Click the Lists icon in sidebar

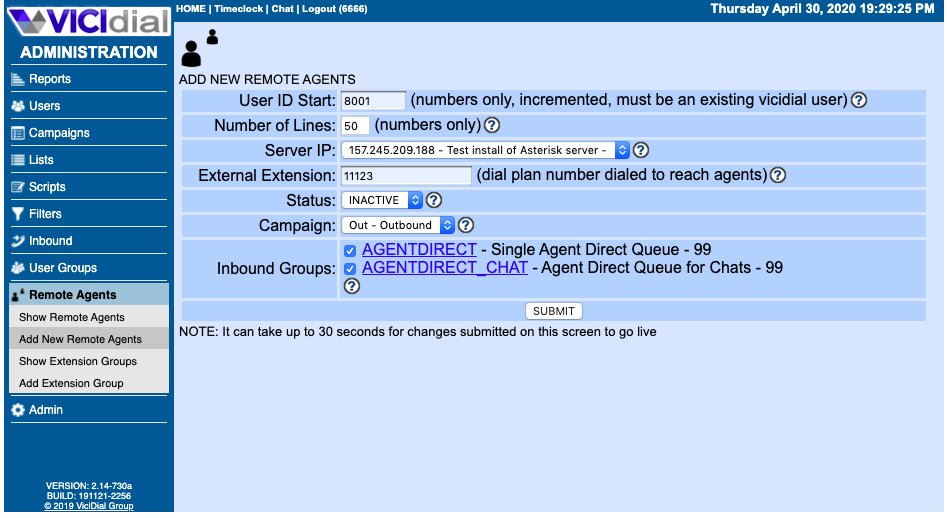tap(18, 160)
